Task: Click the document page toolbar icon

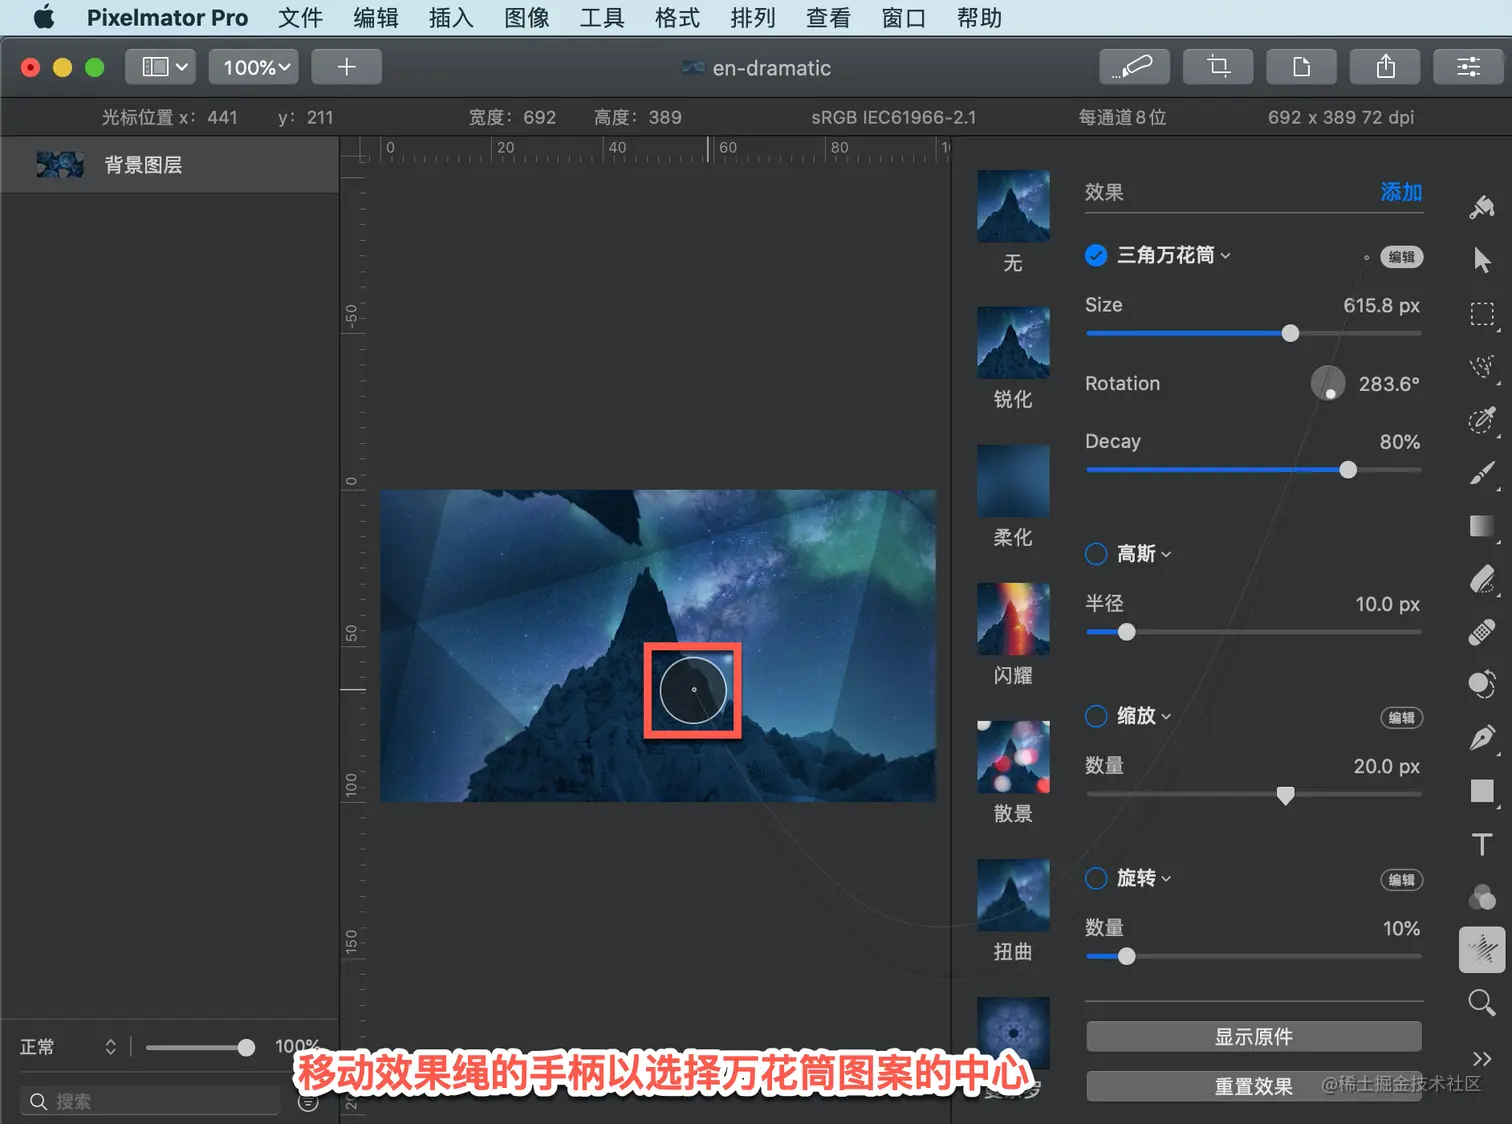Action: (1301, 67)
